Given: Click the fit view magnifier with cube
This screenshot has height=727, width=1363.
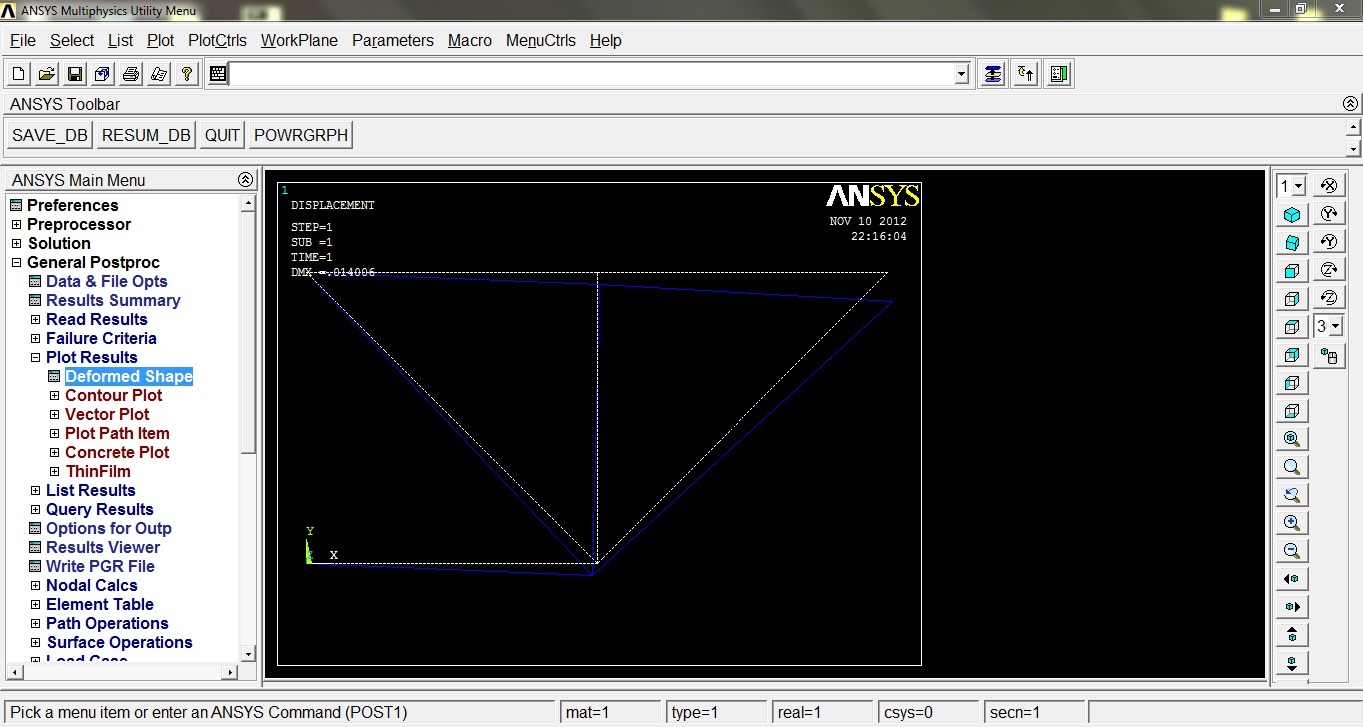Looking at the screenshot, I should (1292, 439).
